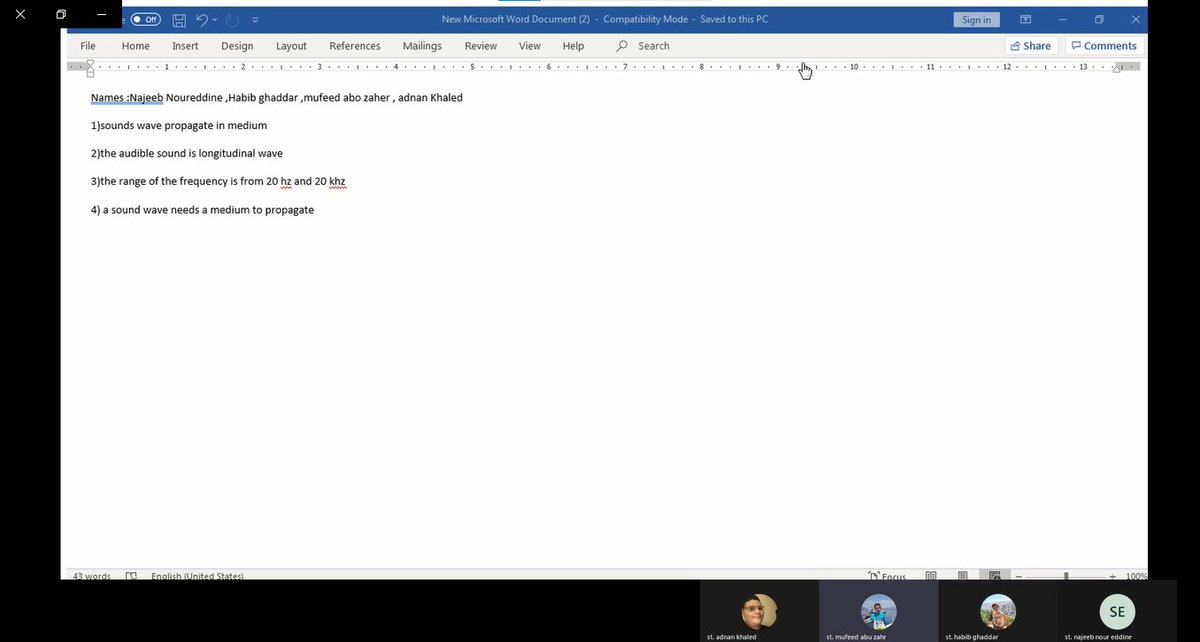
Task: Switch to the View ribbon tab
Action: 530,46
